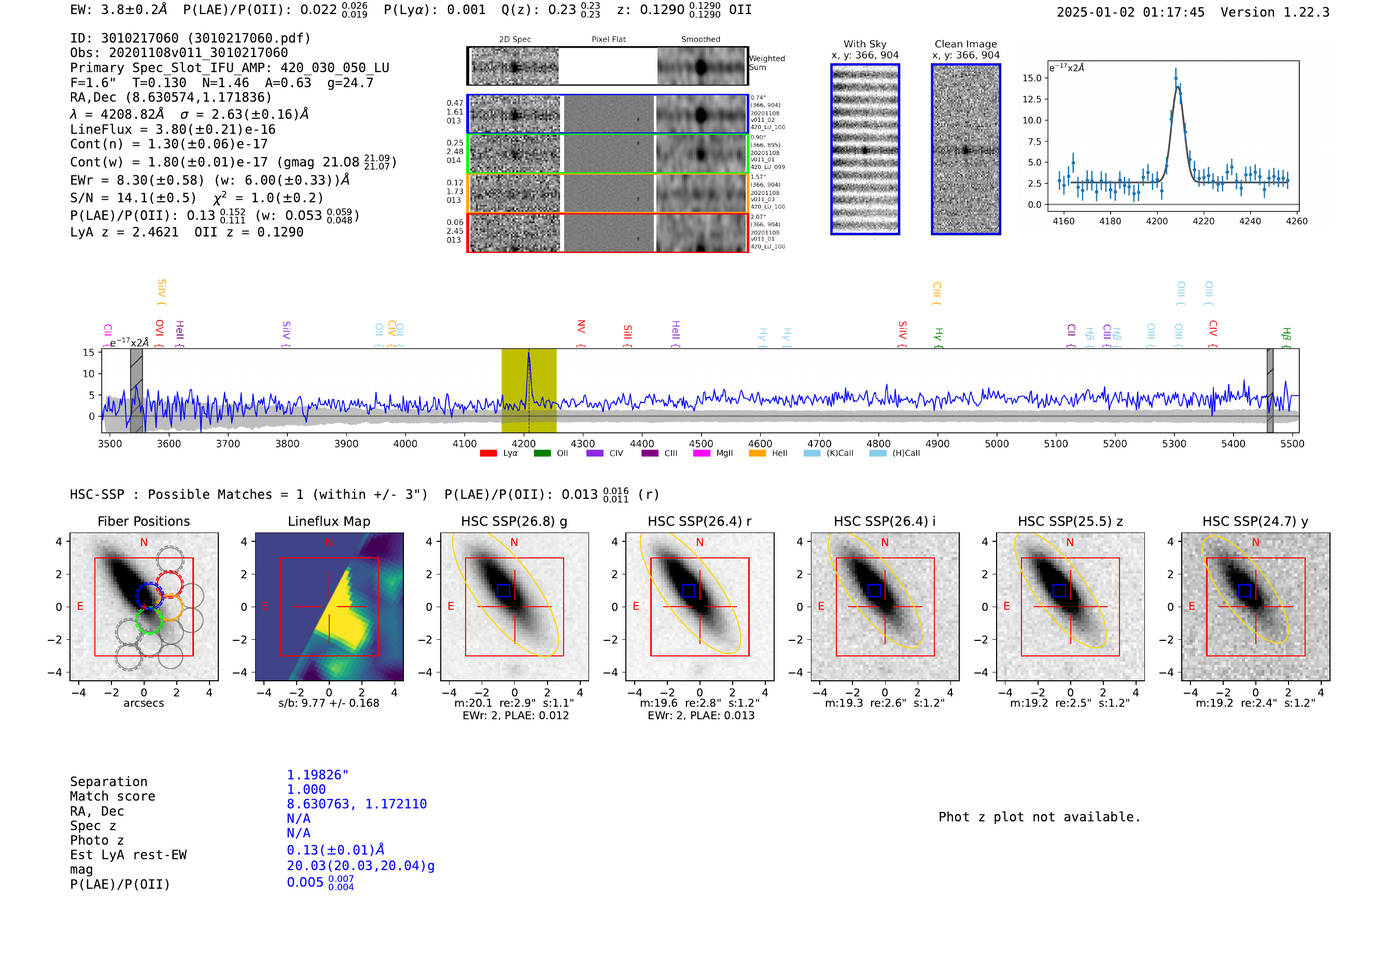
Task: Select the red-bordered fiber spectrum row
Action: [x=608, y=232]
